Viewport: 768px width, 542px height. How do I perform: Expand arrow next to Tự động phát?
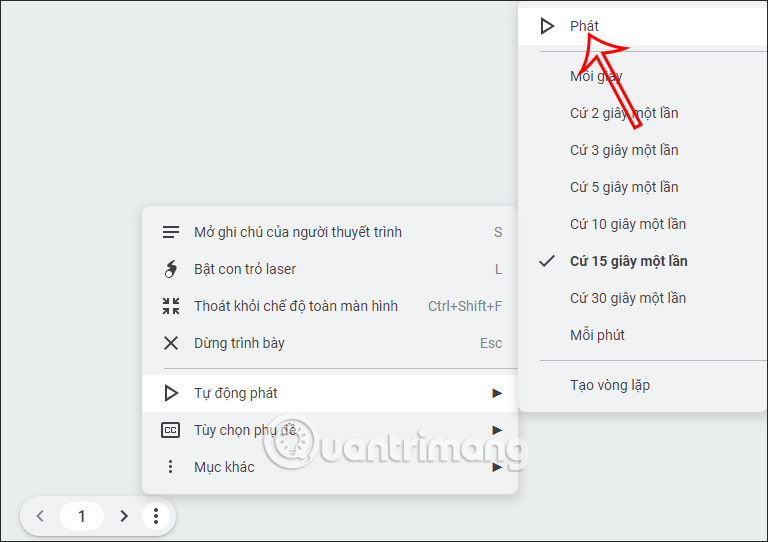(497, 393)
